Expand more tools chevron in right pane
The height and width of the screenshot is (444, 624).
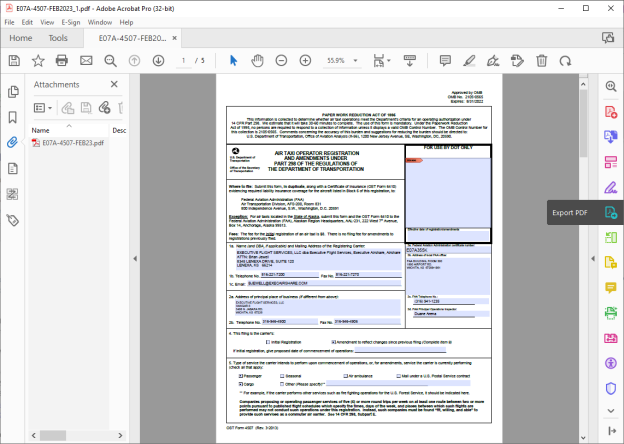(x=611, y=411)
